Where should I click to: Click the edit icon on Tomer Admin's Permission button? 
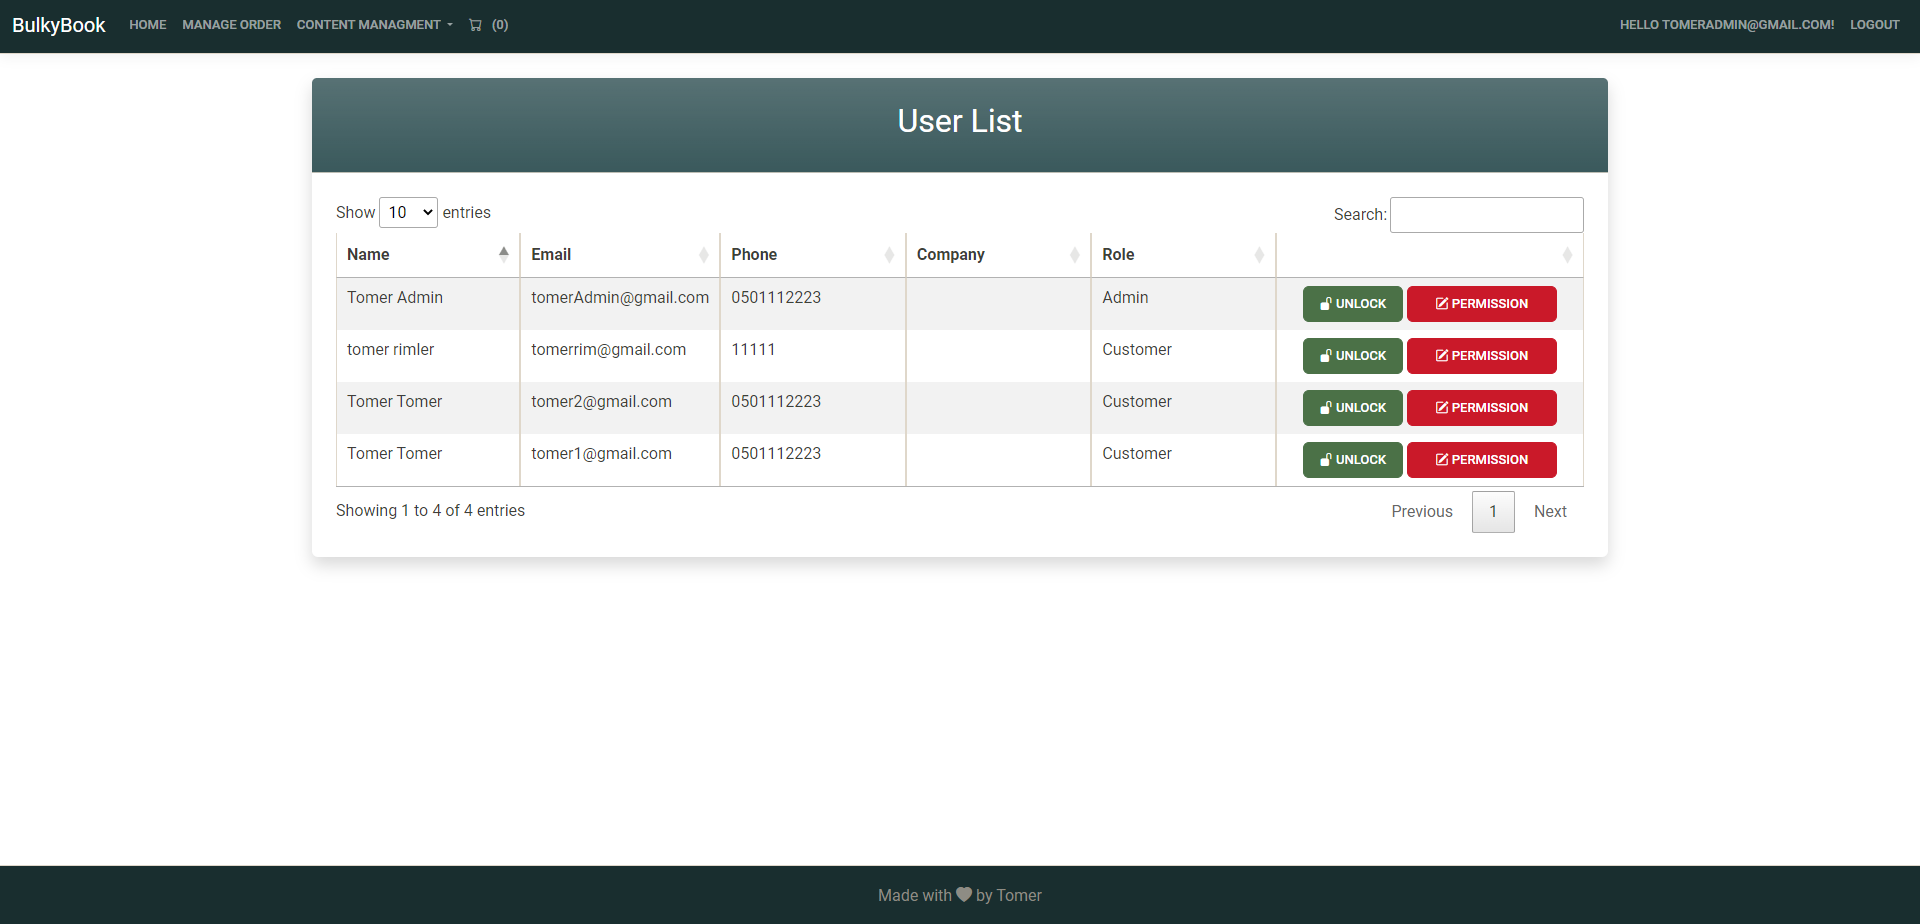coord(1443,303)
